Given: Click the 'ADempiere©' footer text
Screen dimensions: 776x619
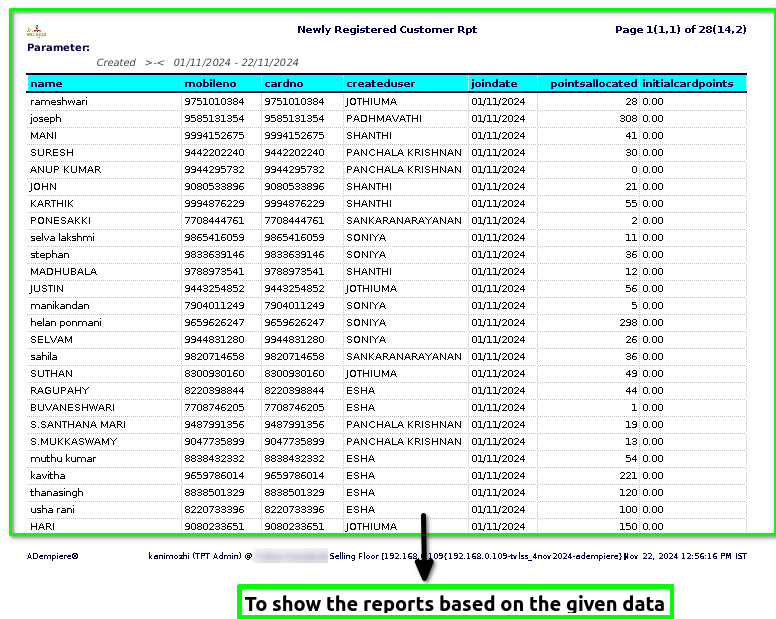Looking at the screenshot, I should coord(52,556).
